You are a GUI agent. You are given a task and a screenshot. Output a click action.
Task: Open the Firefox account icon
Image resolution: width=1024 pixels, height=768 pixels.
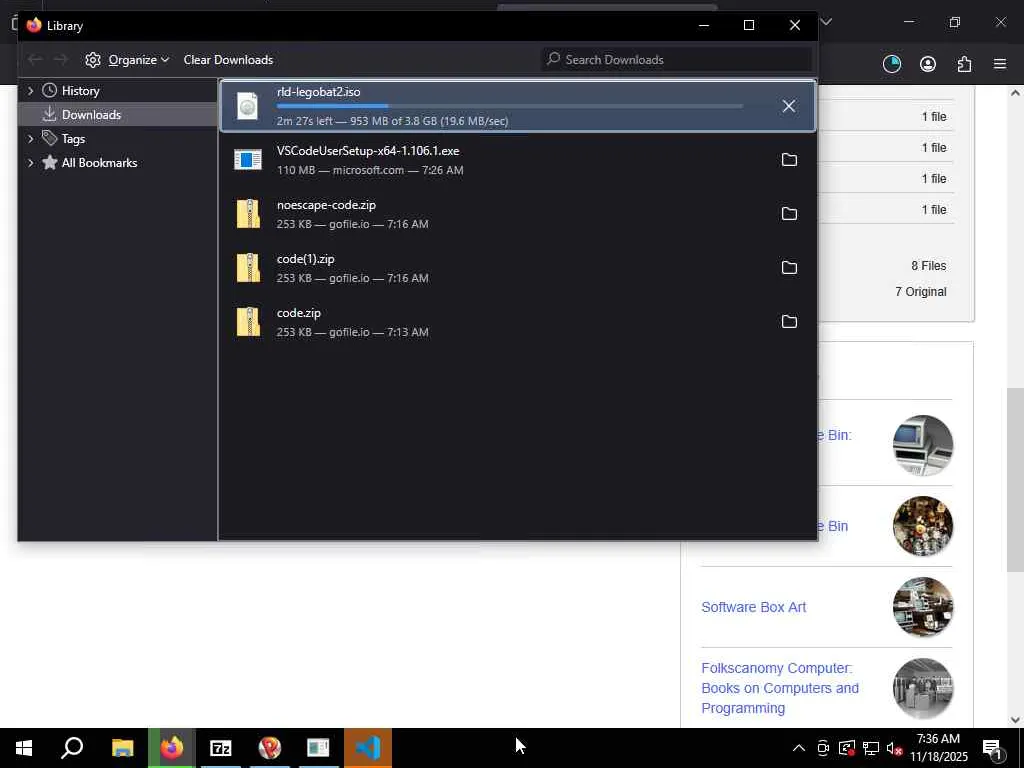[x=927, y=64]
